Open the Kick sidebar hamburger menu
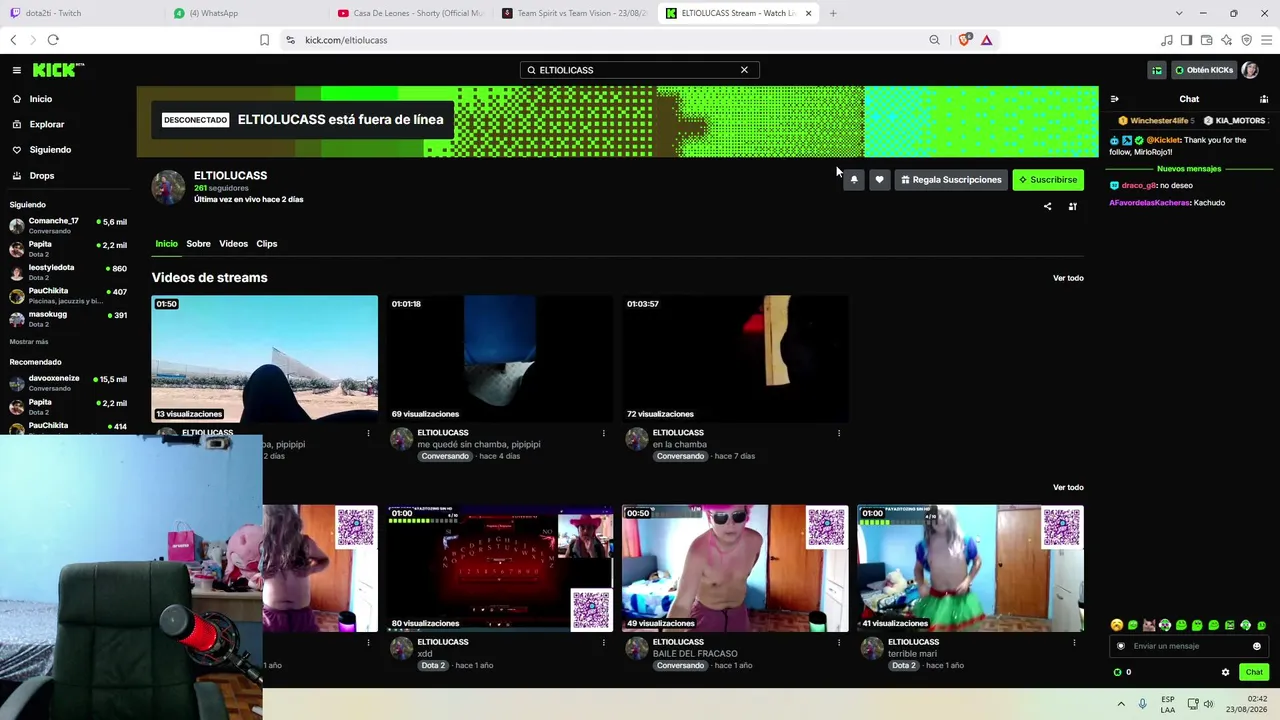 [x=17, y=70]
